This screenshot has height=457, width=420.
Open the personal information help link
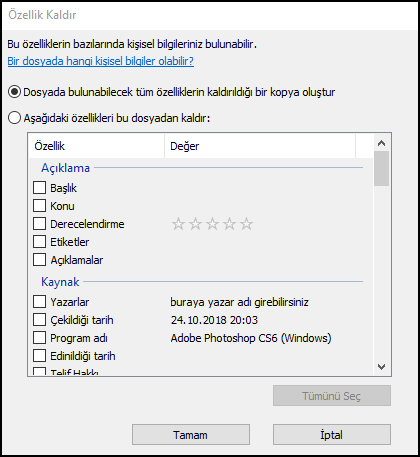click(x=101, y=61)
